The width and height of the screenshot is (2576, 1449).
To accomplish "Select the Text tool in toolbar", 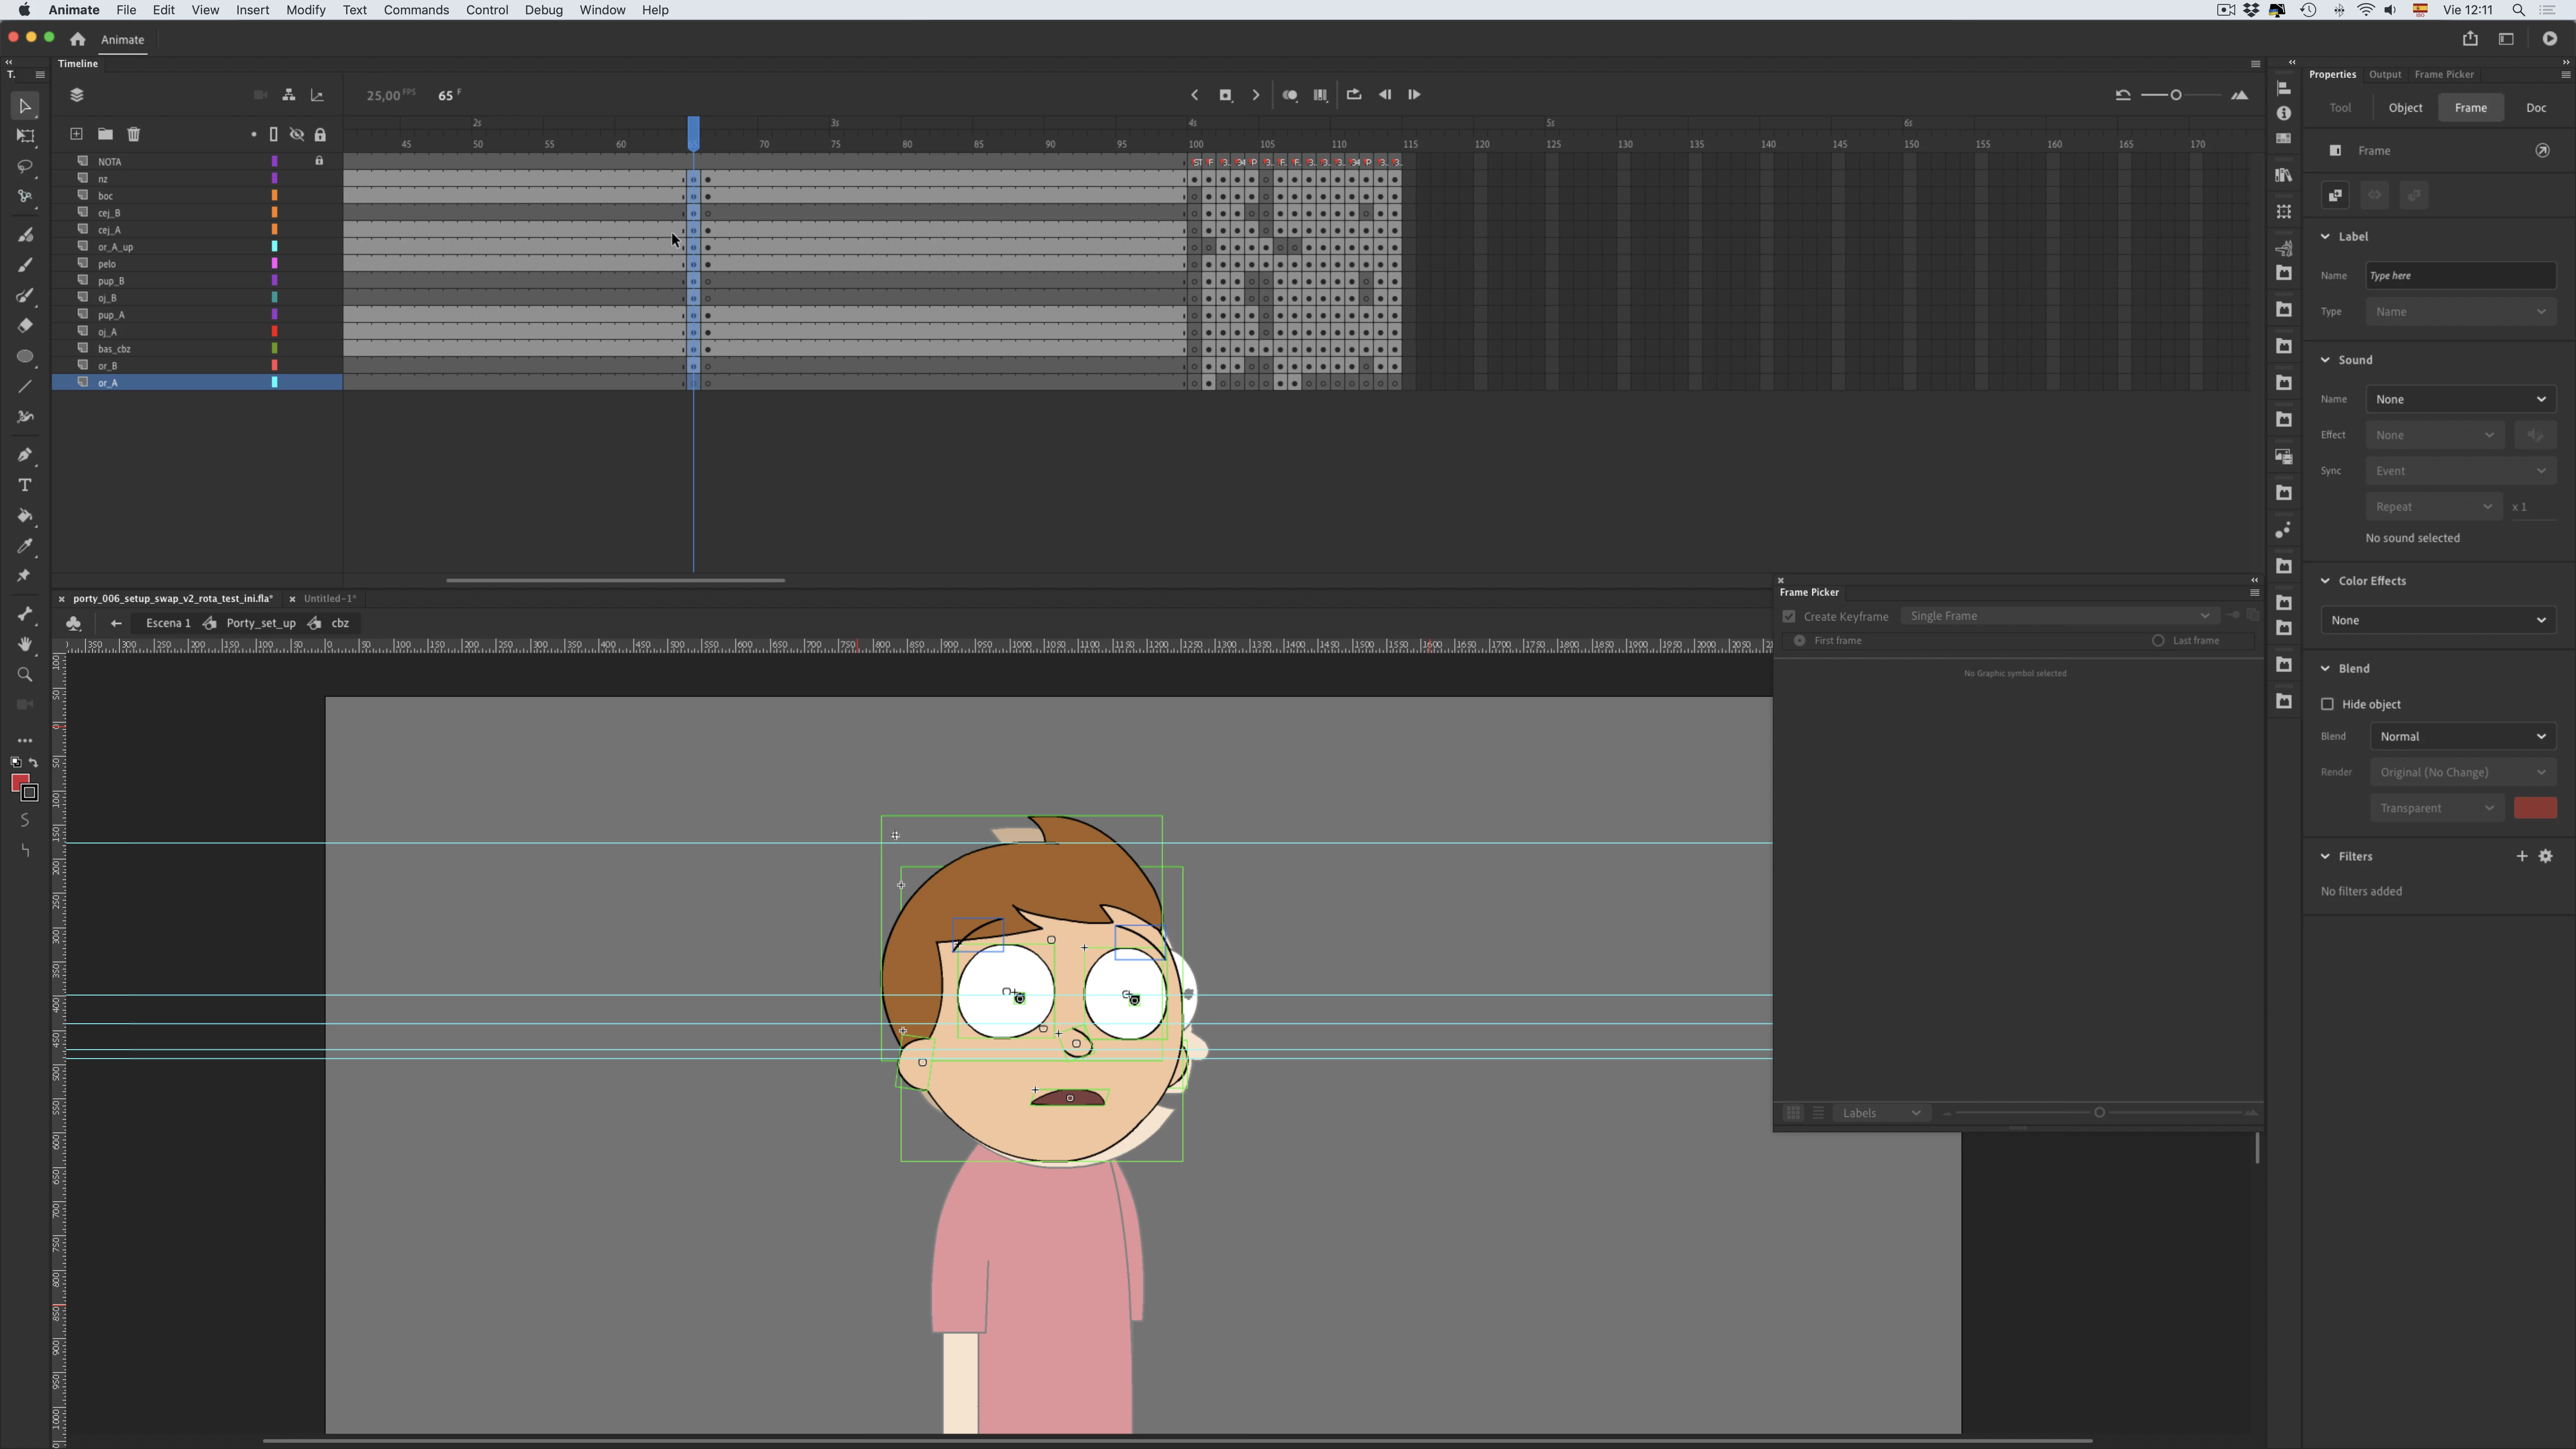I will (x=25, y=485).
